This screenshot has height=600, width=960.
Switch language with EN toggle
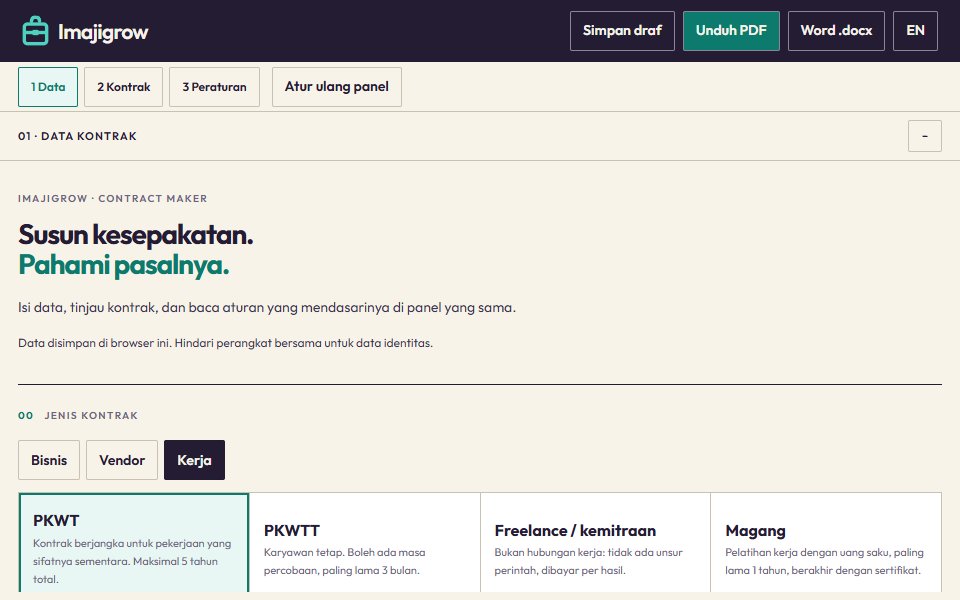point(915,31)
